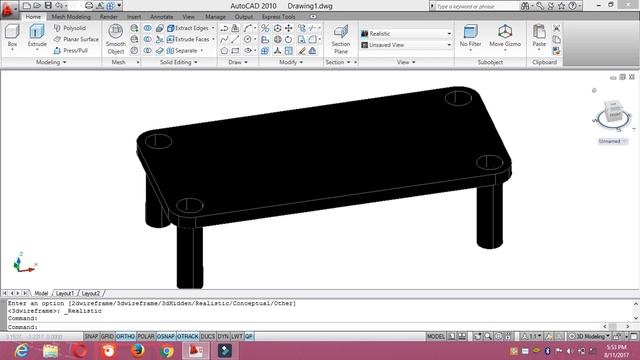Toggle QP quick properties
This screenshot has width=640, height=360.
[249, 336]
